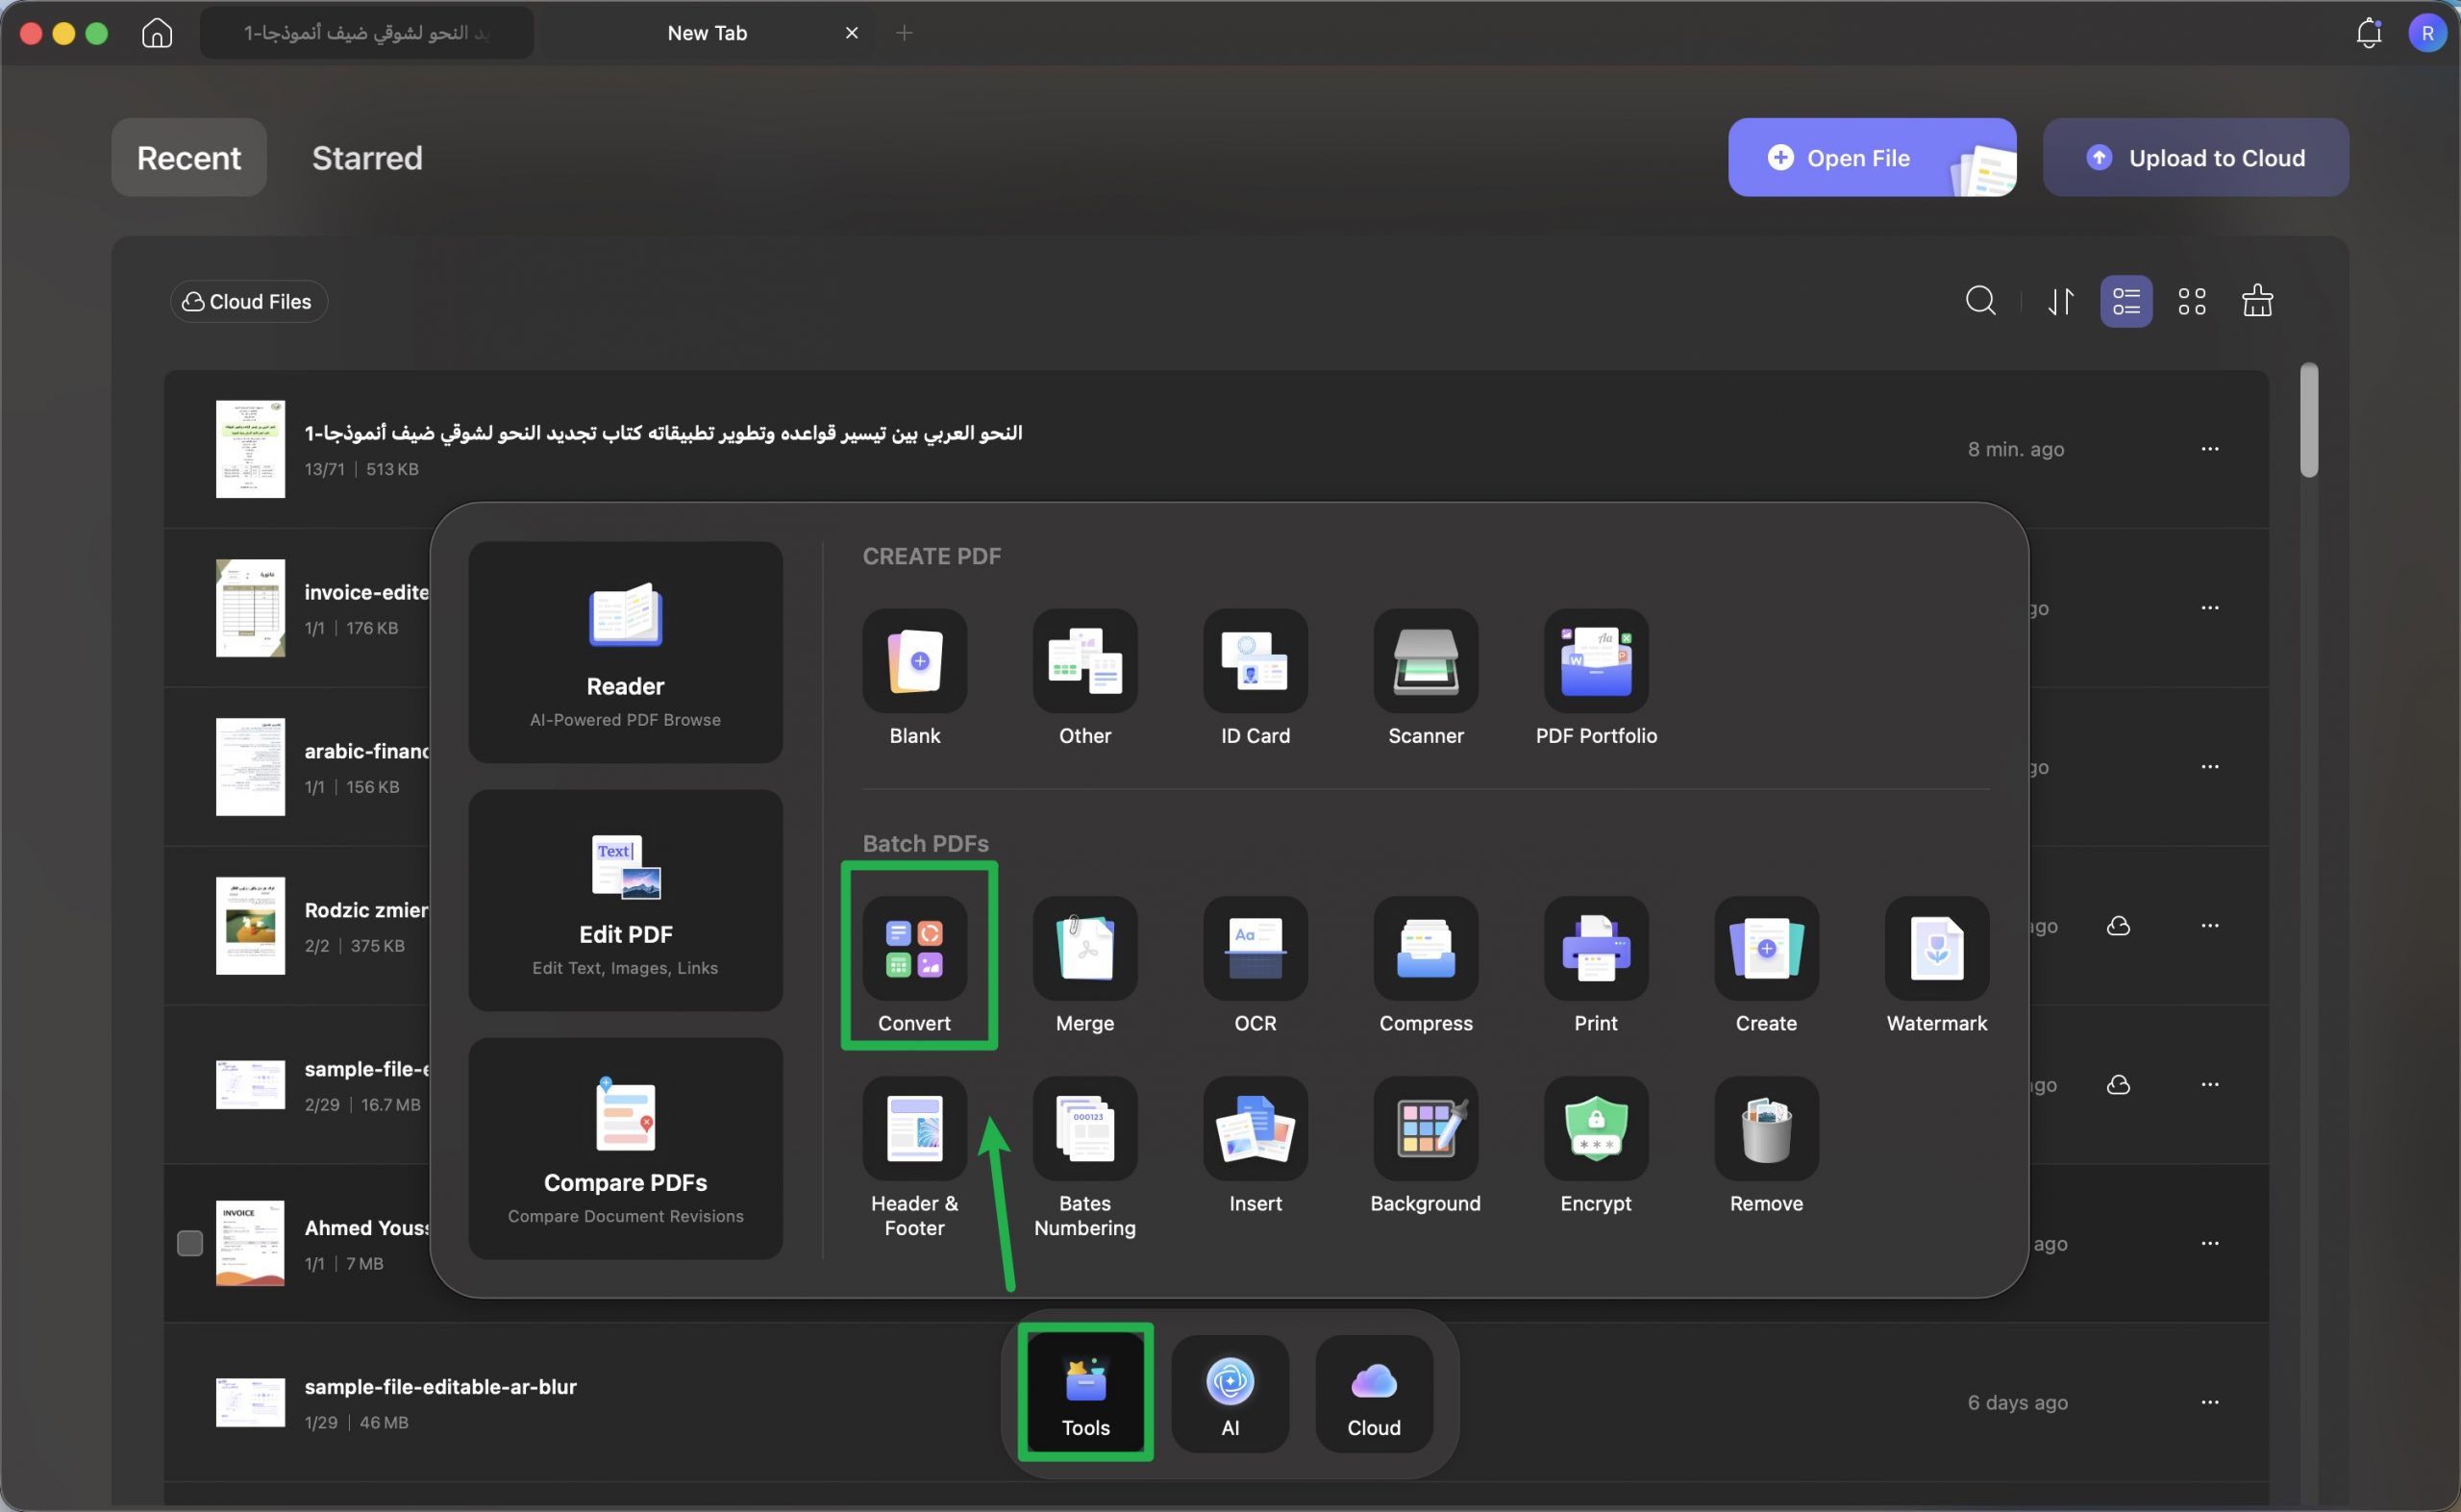This screenshot has width=2461, height=1512.
Task: Open batch Compress tool
Action: click(x=1425, y=965)
